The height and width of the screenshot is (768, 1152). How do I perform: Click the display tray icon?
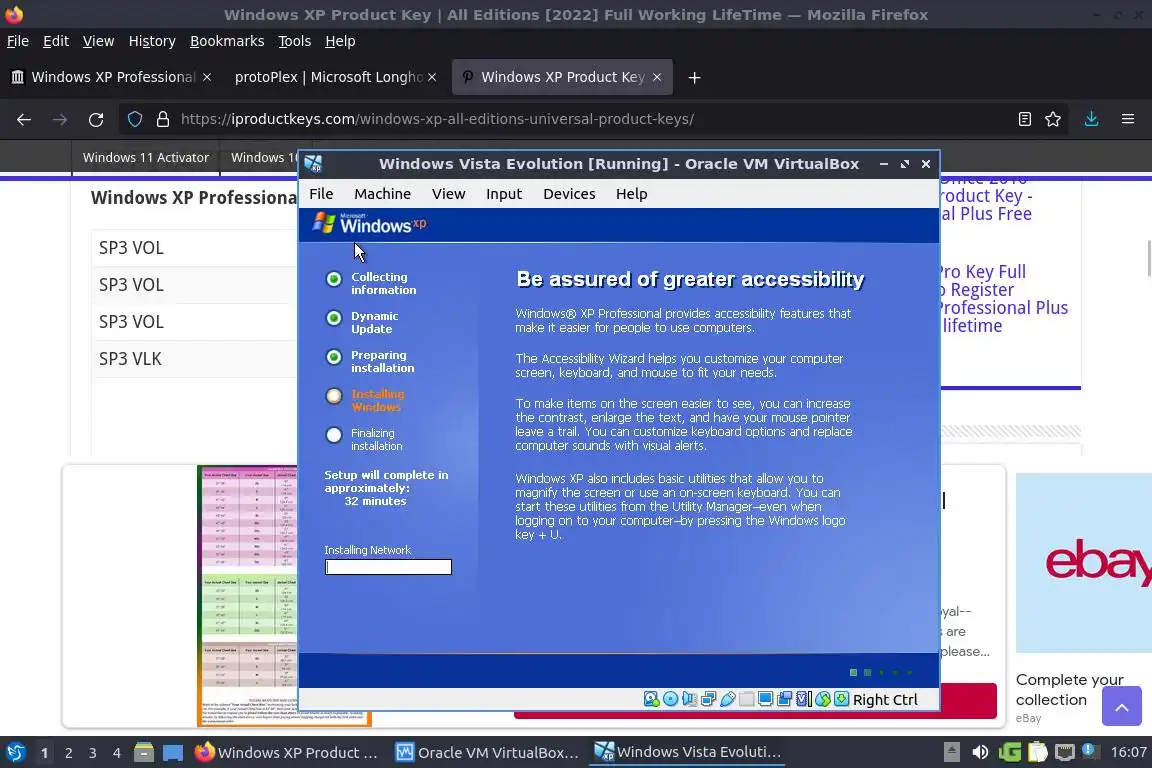(x=1064, y=752)
